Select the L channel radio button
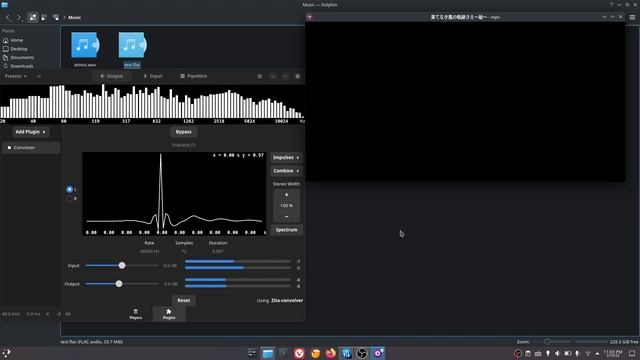Viewport: 640px width, 360px height. [x=70, y=189]
